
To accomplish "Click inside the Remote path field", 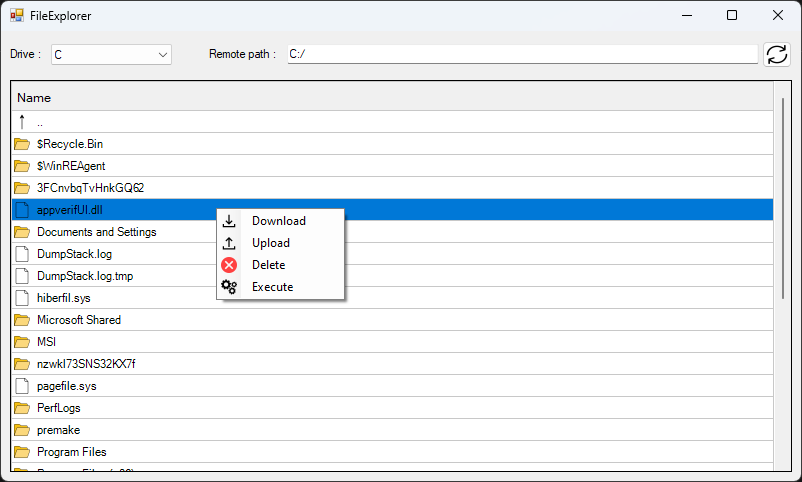I will [520, 54].
